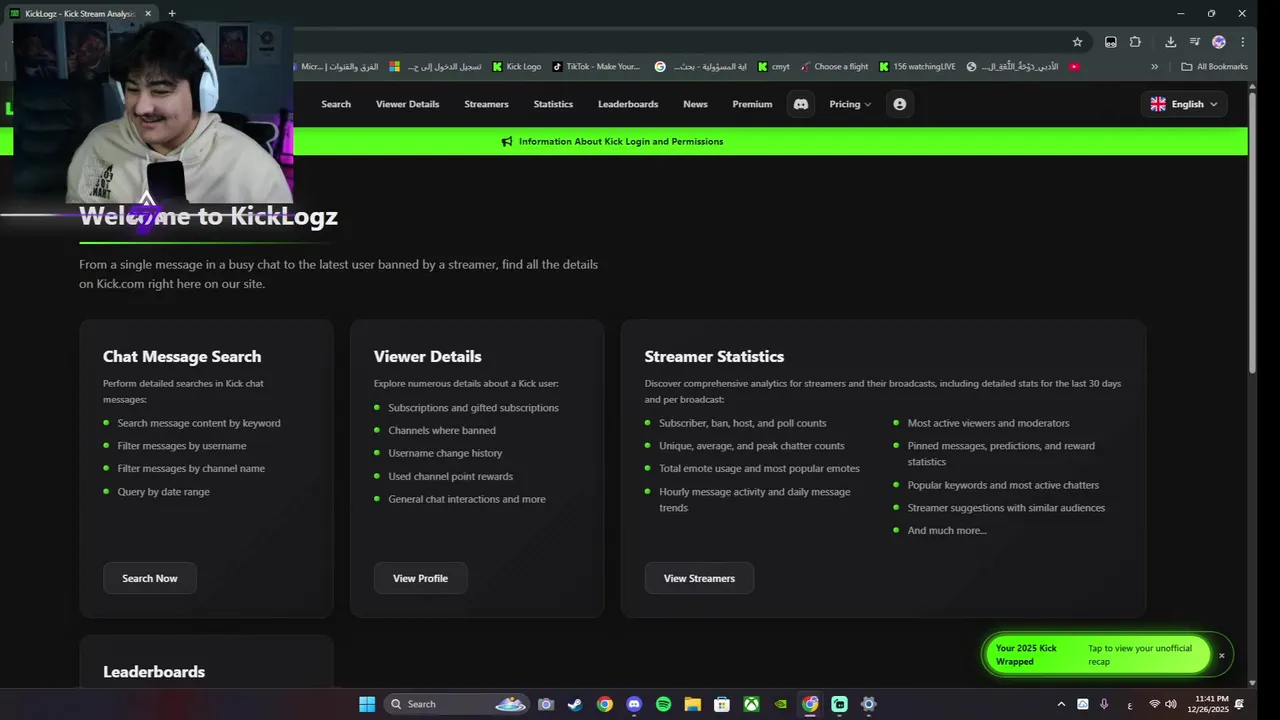The height and width of the screenshot is (720, 1280).
Task: Open the Discord icon in site navigation
Action: coord(800,104)
